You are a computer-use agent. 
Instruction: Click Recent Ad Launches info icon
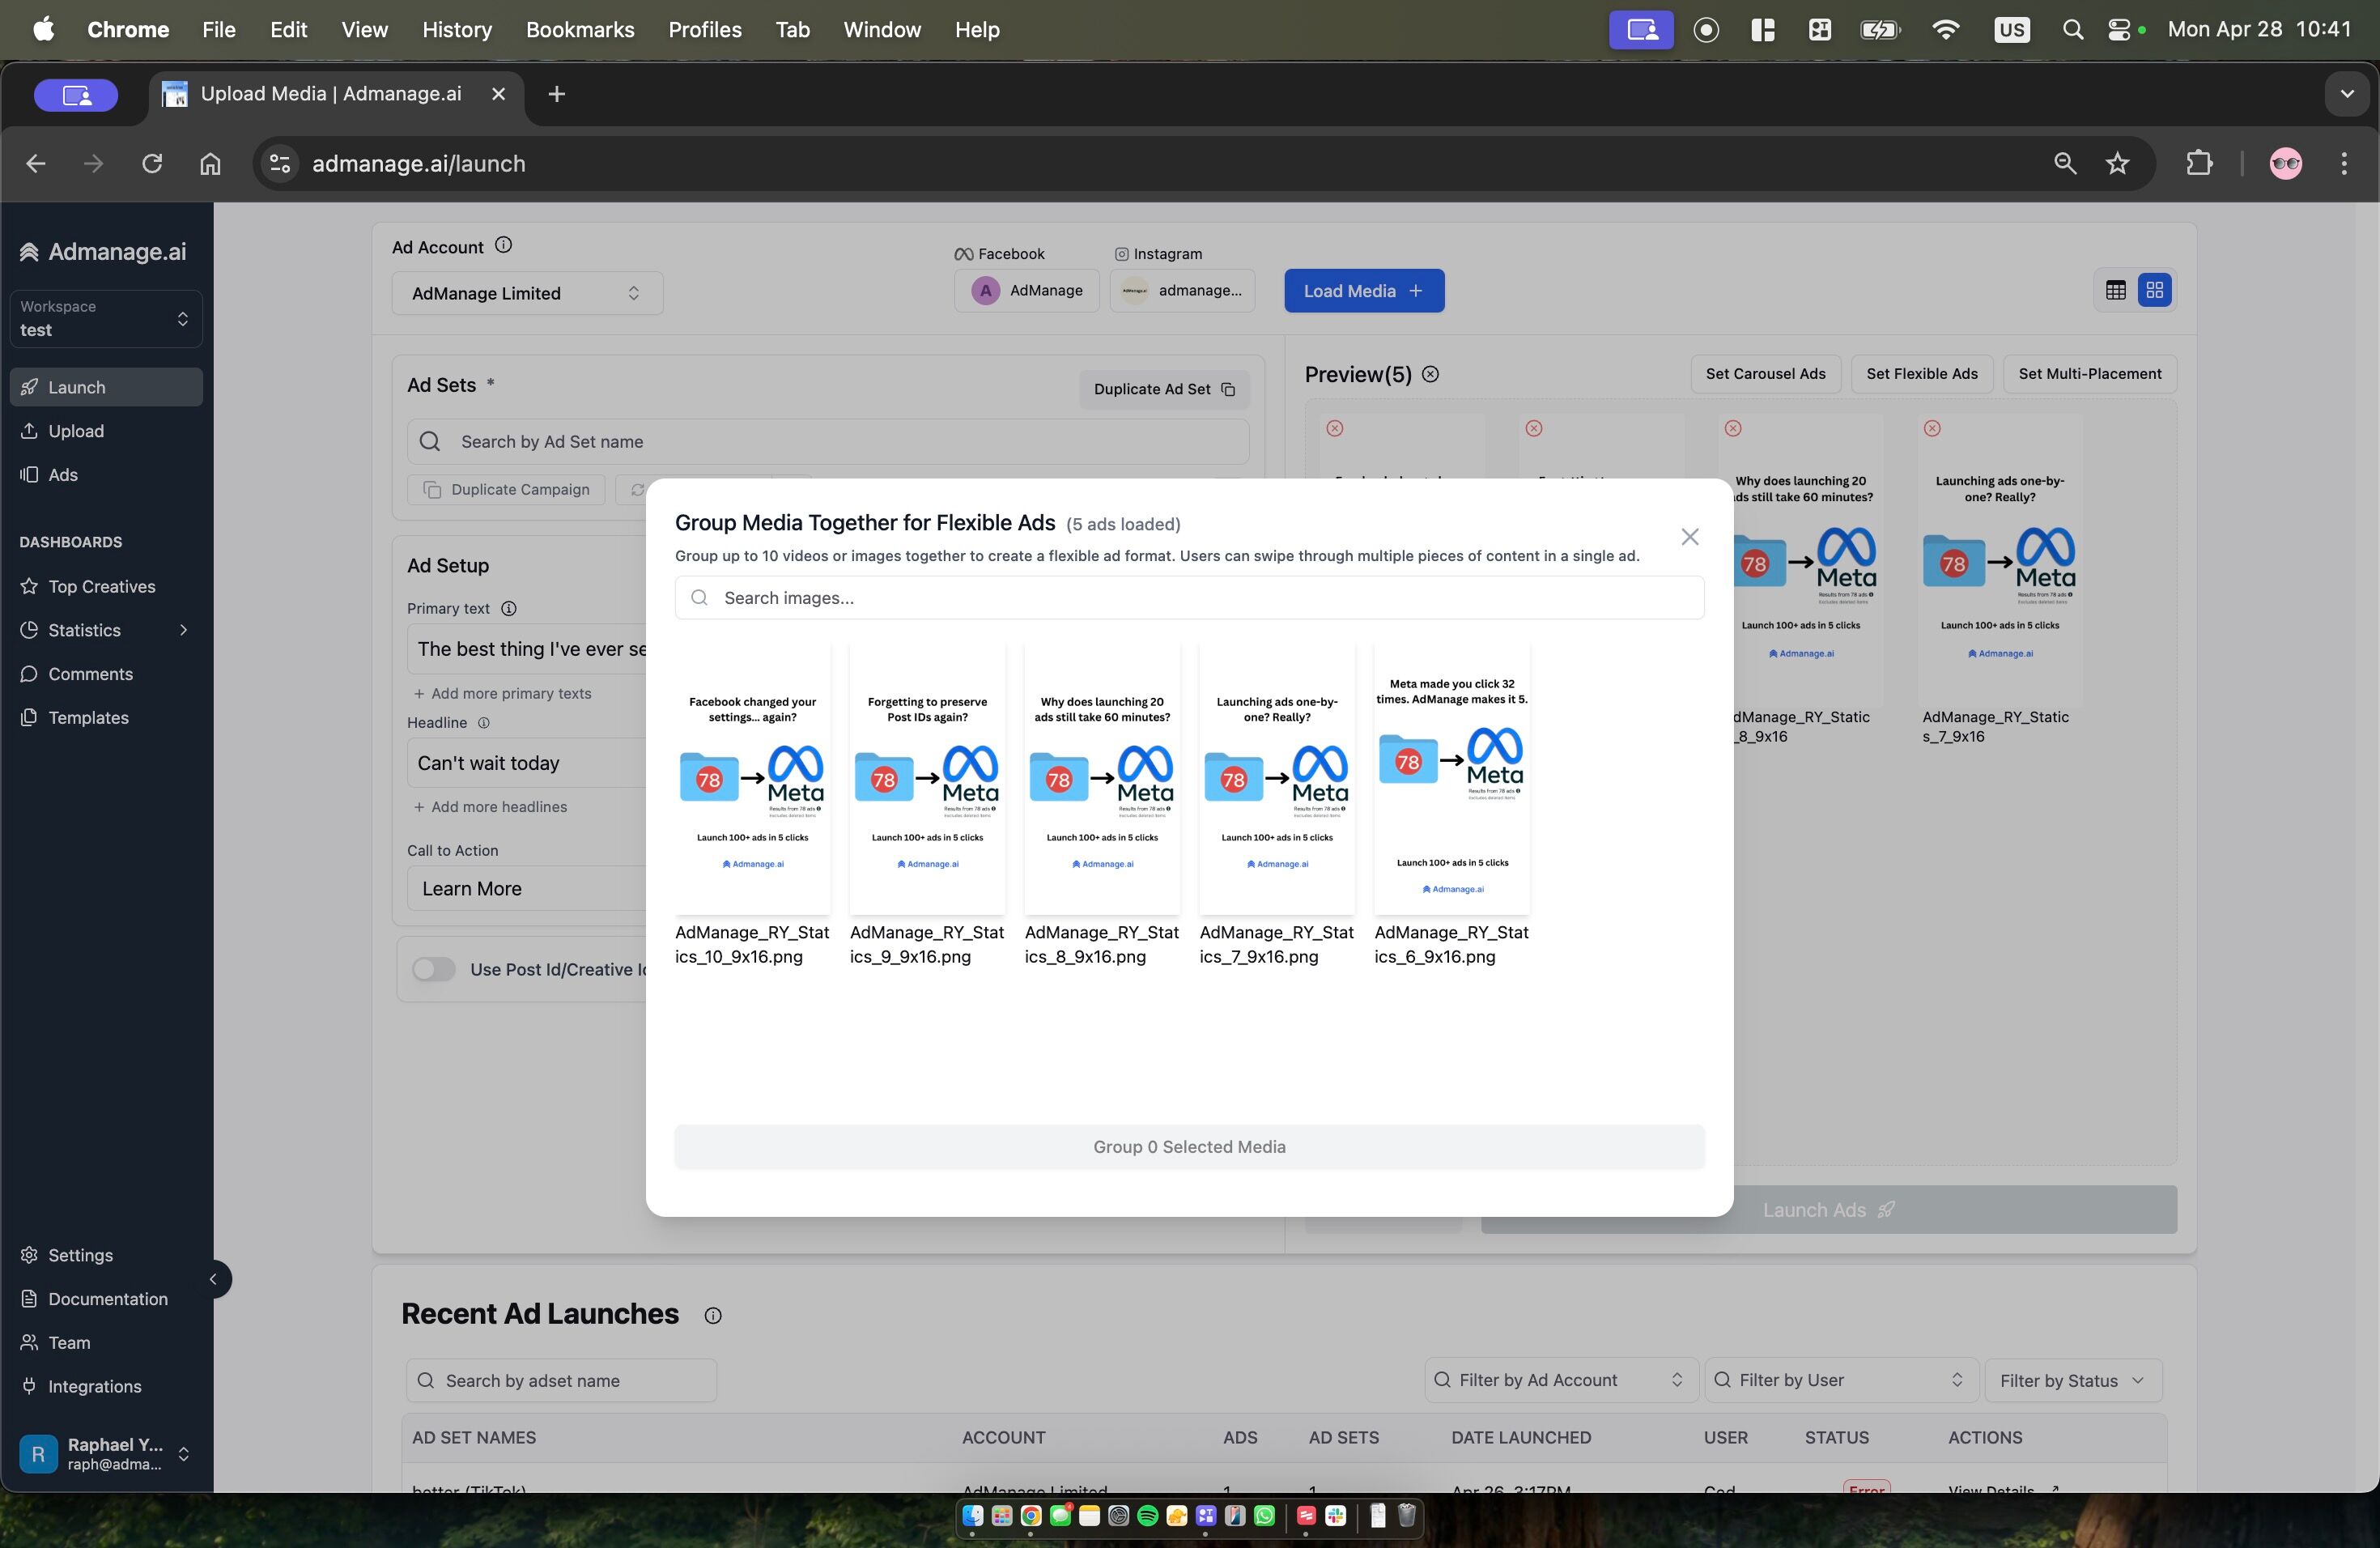point(712,1315)
